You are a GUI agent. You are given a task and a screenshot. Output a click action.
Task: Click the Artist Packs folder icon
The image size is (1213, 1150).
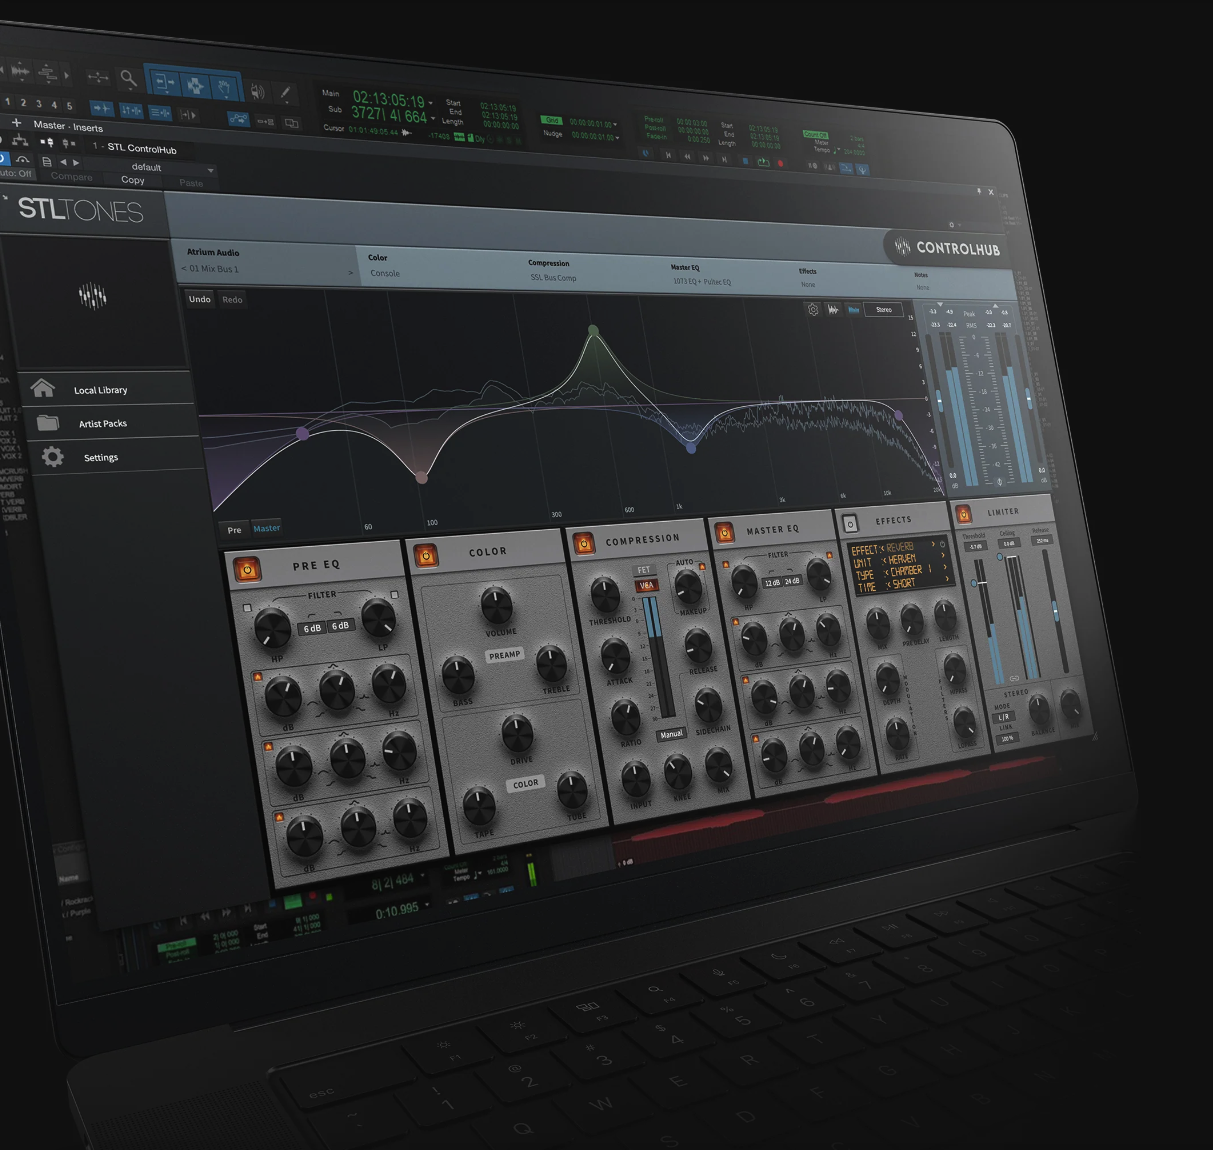click(47, 422)
